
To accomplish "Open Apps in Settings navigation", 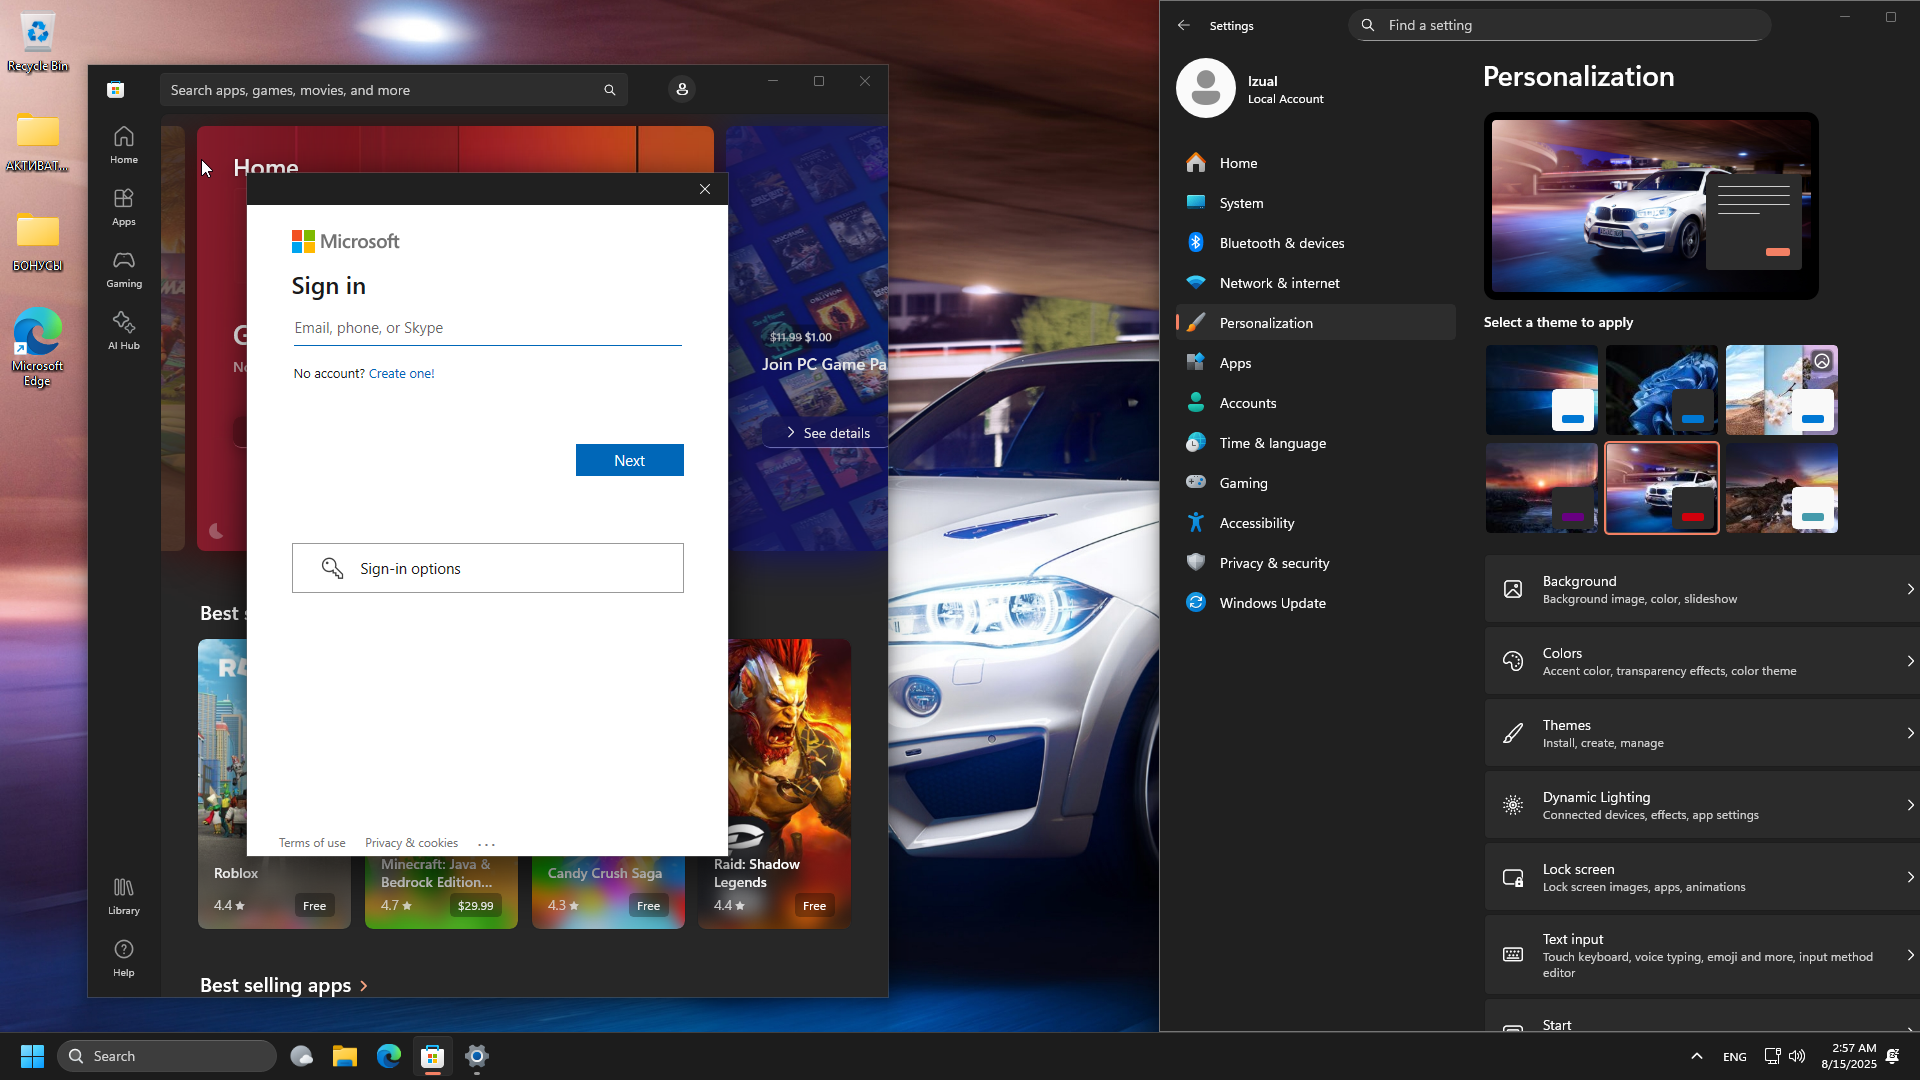I will pyautogui.click(x=1315, y=362).
